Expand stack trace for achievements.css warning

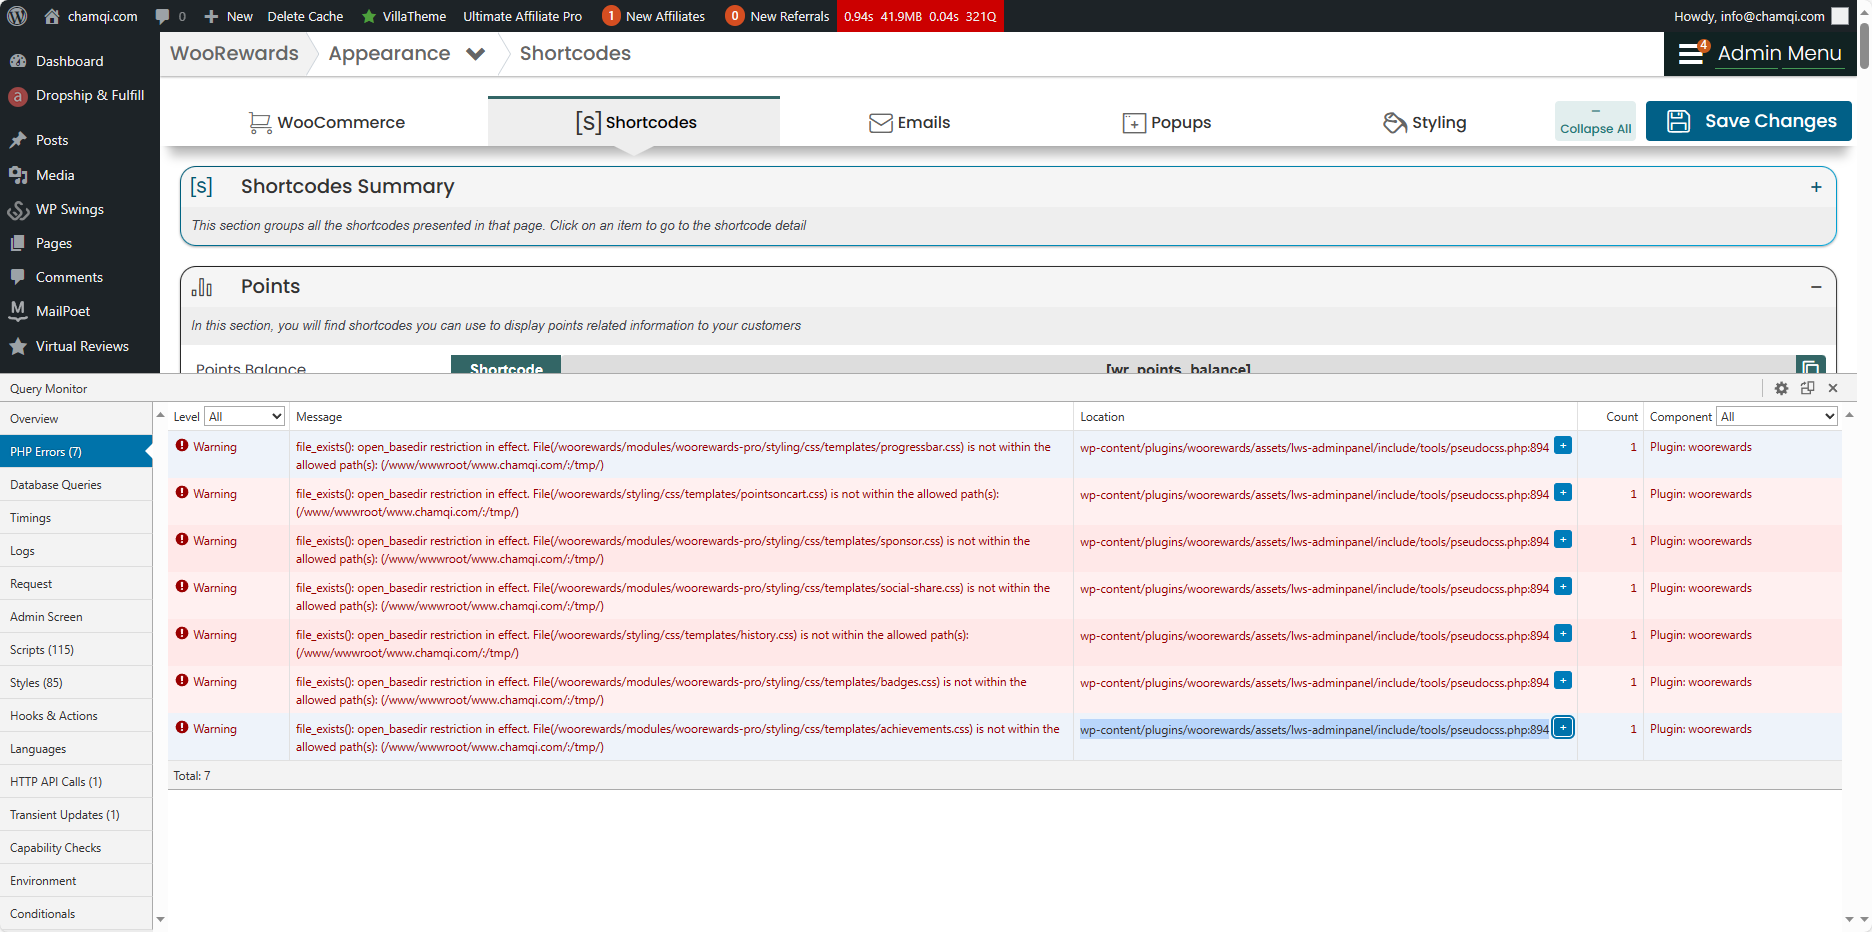(x=1563, y=728)
